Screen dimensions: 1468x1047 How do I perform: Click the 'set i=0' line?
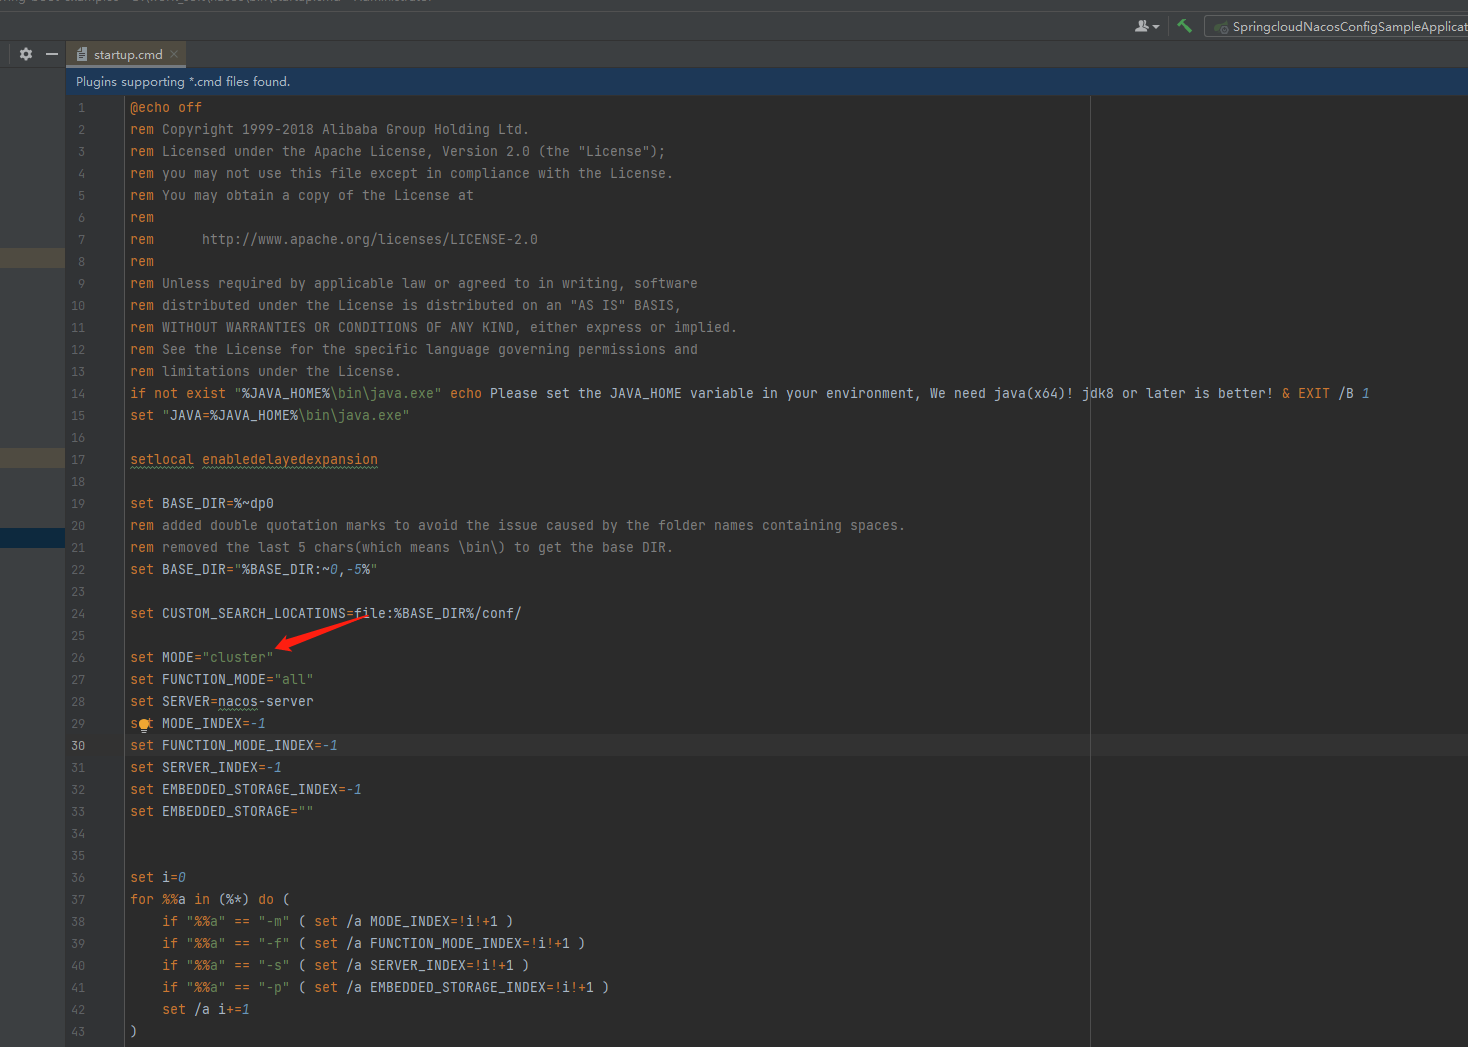point(157,878)
